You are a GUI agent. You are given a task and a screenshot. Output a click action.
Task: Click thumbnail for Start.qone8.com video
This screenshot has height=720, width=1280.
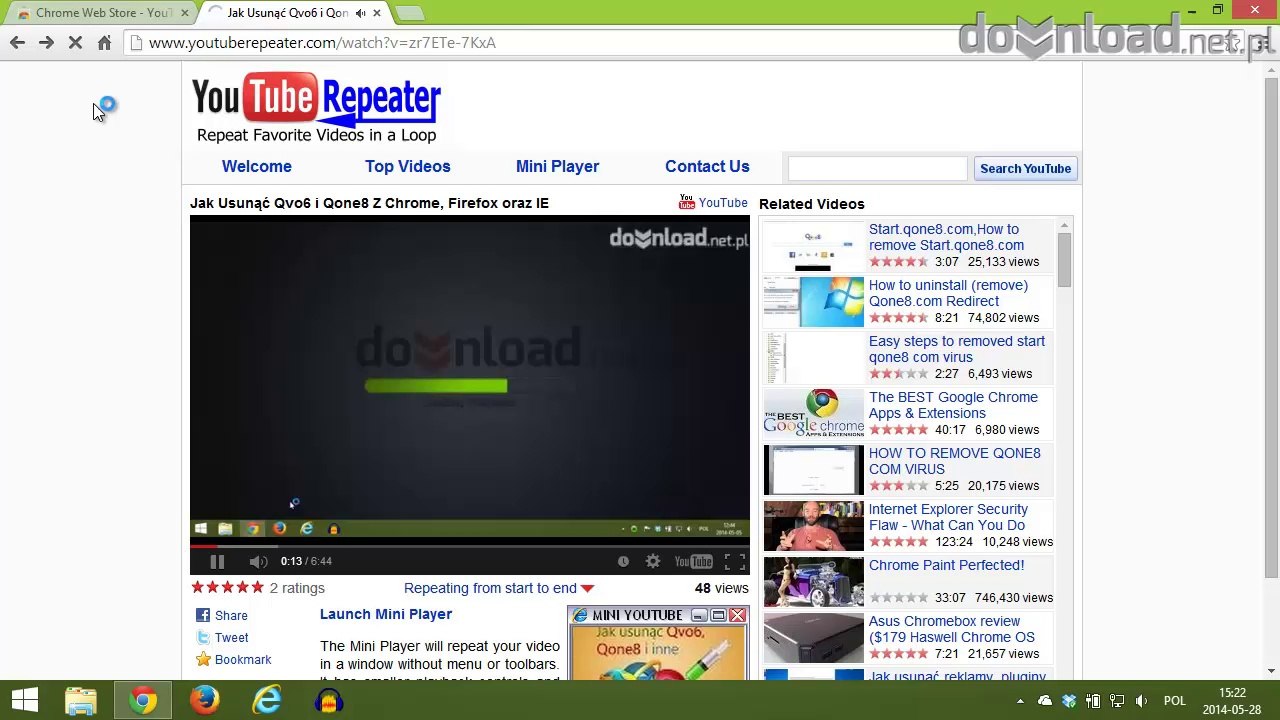[x=813, y=246]
